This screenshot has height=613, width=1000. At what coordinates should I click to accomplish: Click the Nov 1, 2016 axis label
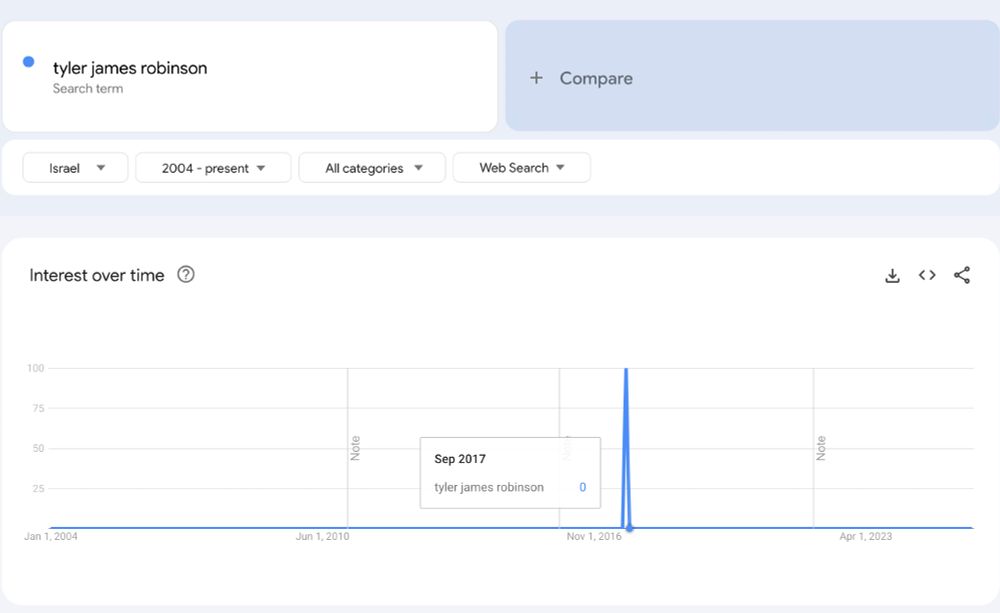tap(595, 536)
